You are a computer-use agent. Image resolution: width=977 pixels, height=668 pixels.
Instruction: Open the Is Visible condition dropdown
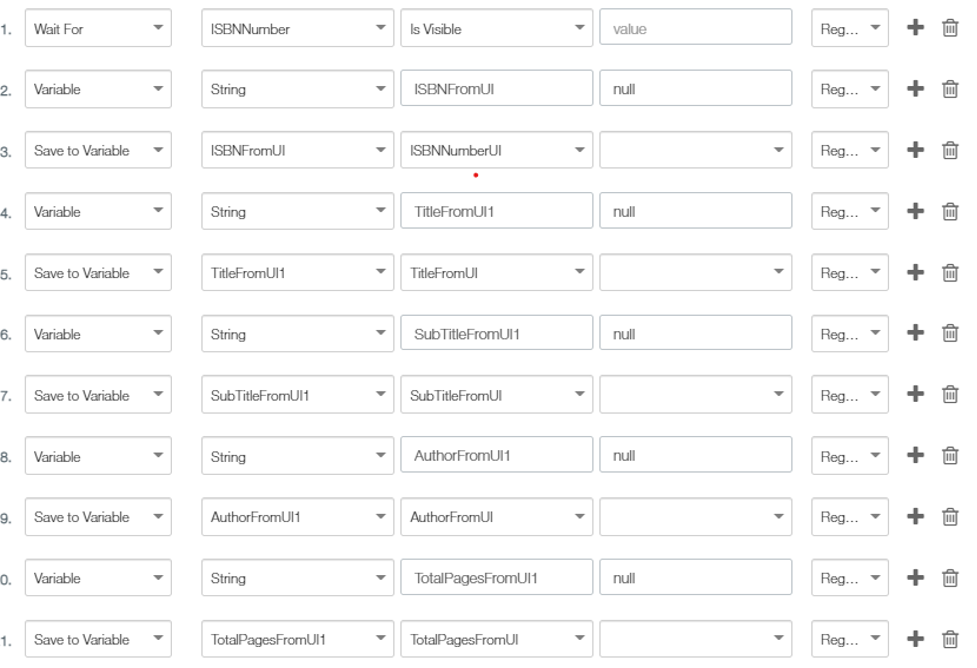point(497,28)
